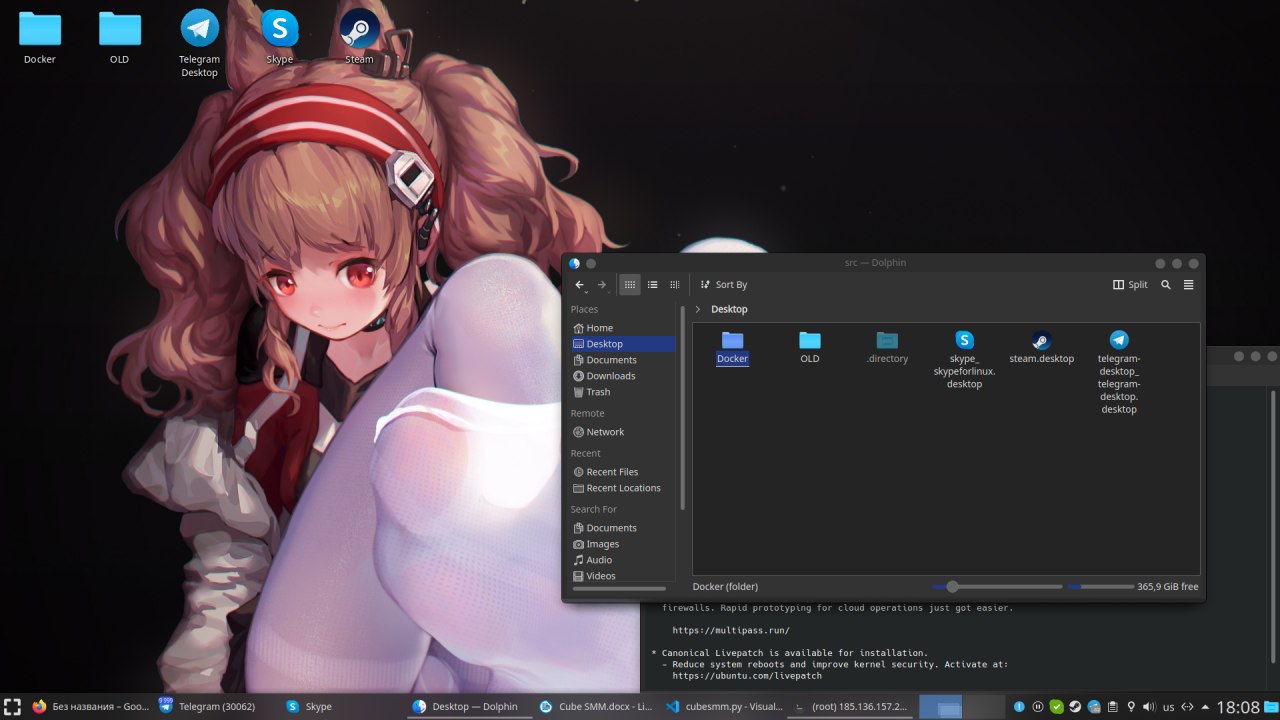Search For Audio in sidebar

click(x=622, y=560)
